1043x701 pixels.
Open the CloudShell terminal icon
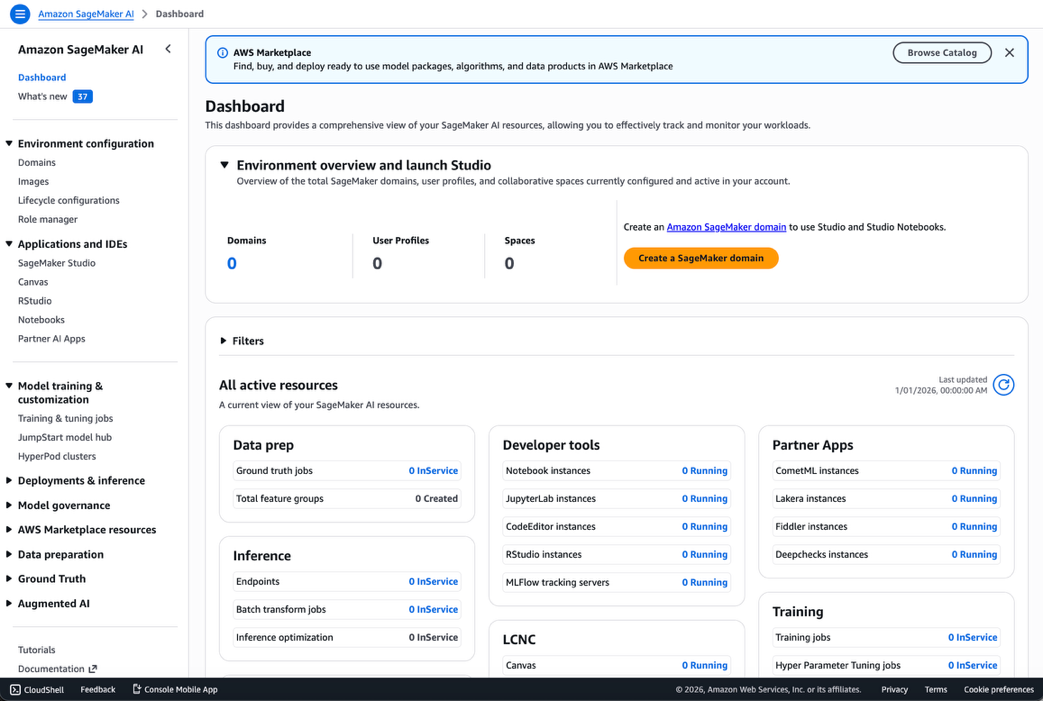coord(15,690)
